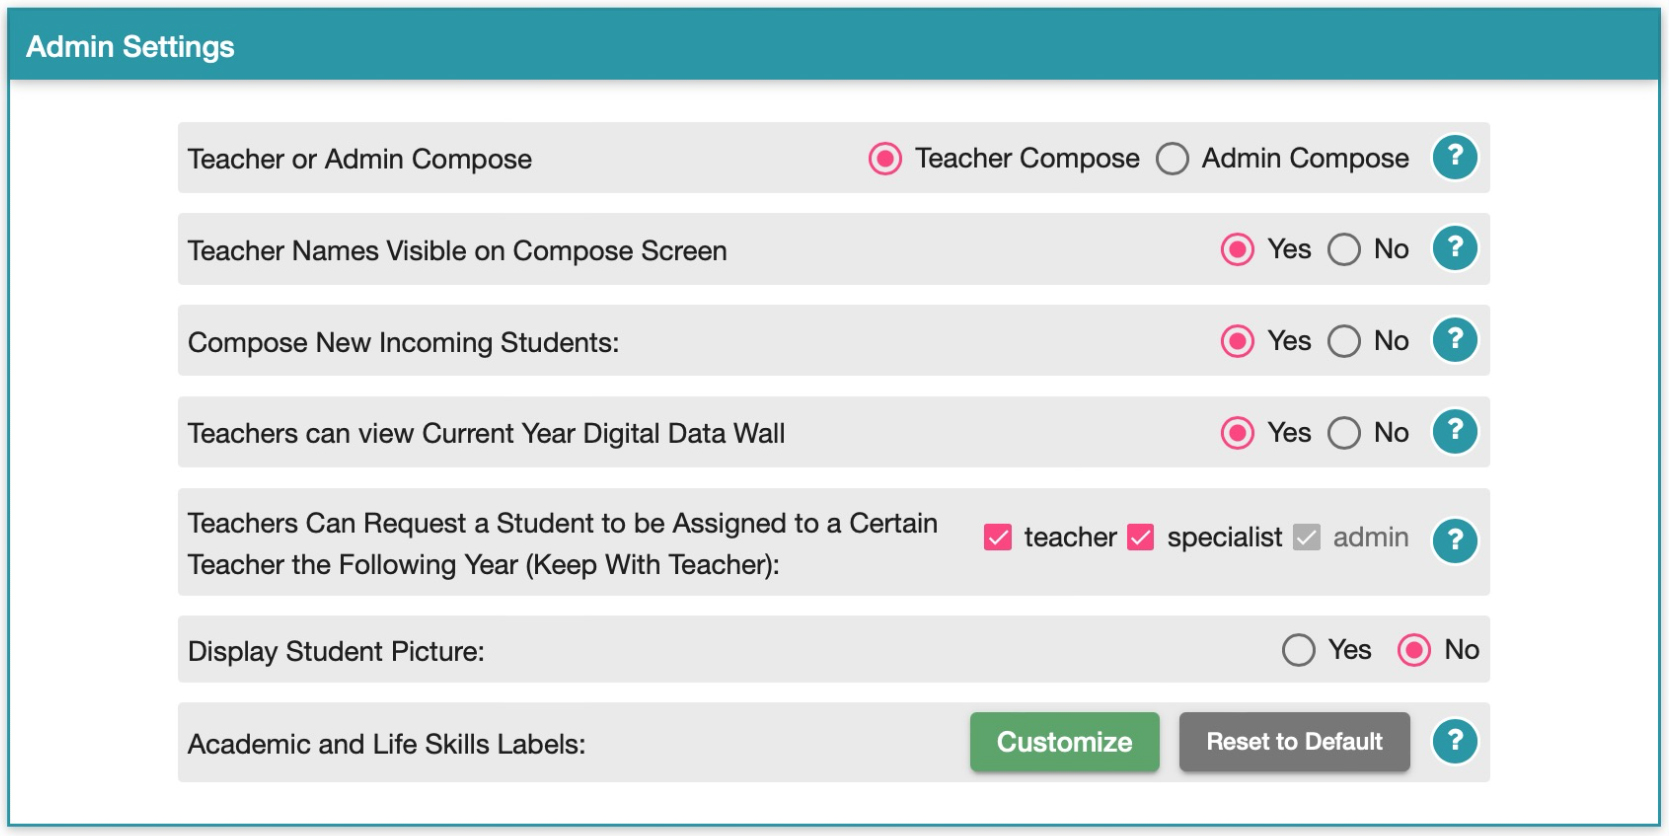
Task: Choose Yes for Compose New Incoming Students
Action: point(1237,341)
